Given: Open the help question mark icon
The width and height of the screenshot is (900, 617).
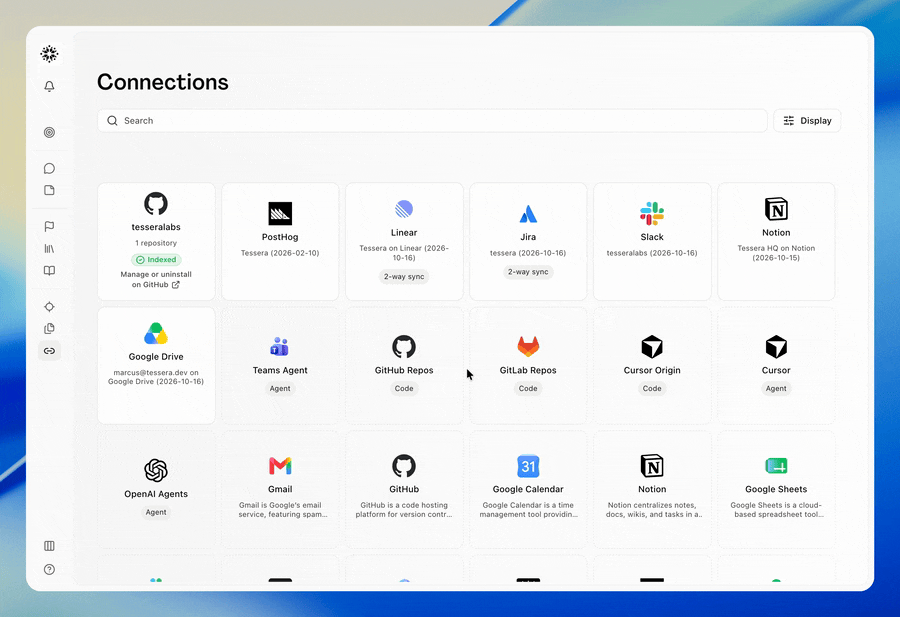Looking at the screenshot, I should coord(49,569).
